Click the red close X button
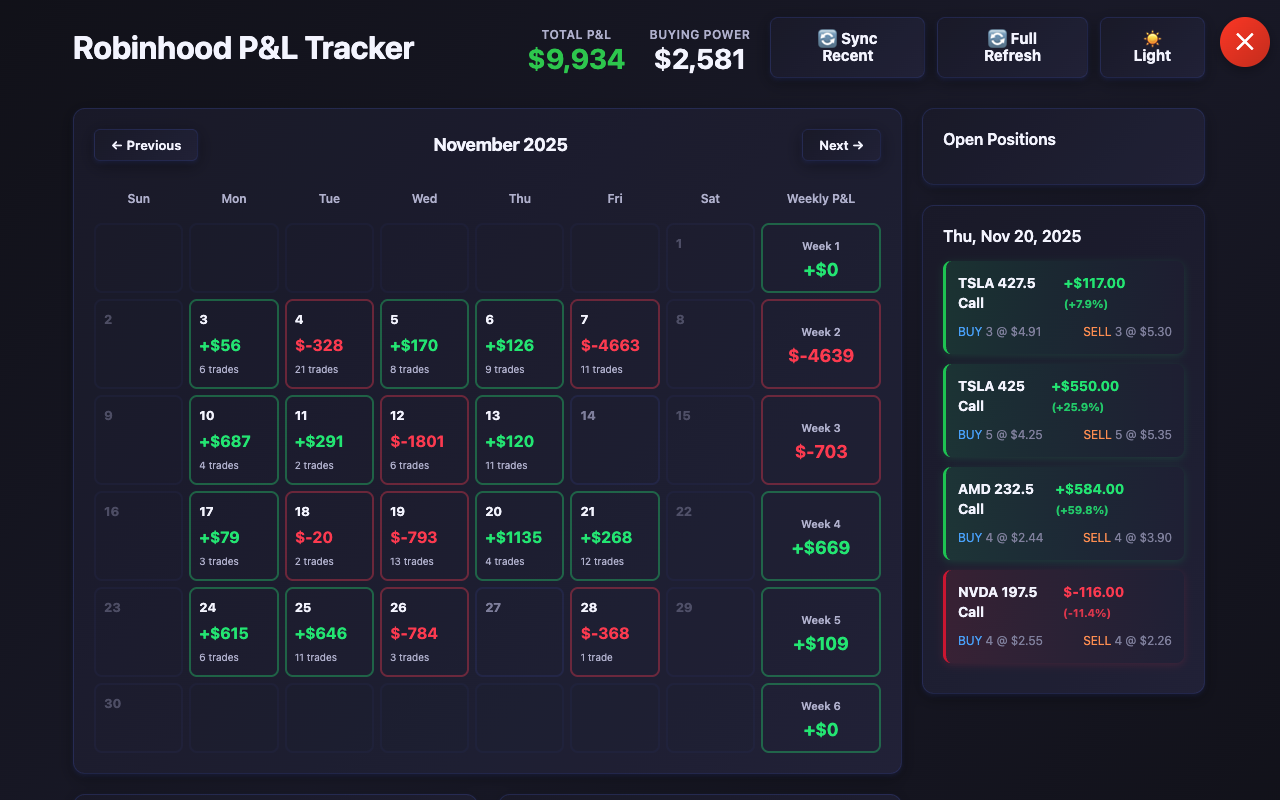 pos(1244,42)
